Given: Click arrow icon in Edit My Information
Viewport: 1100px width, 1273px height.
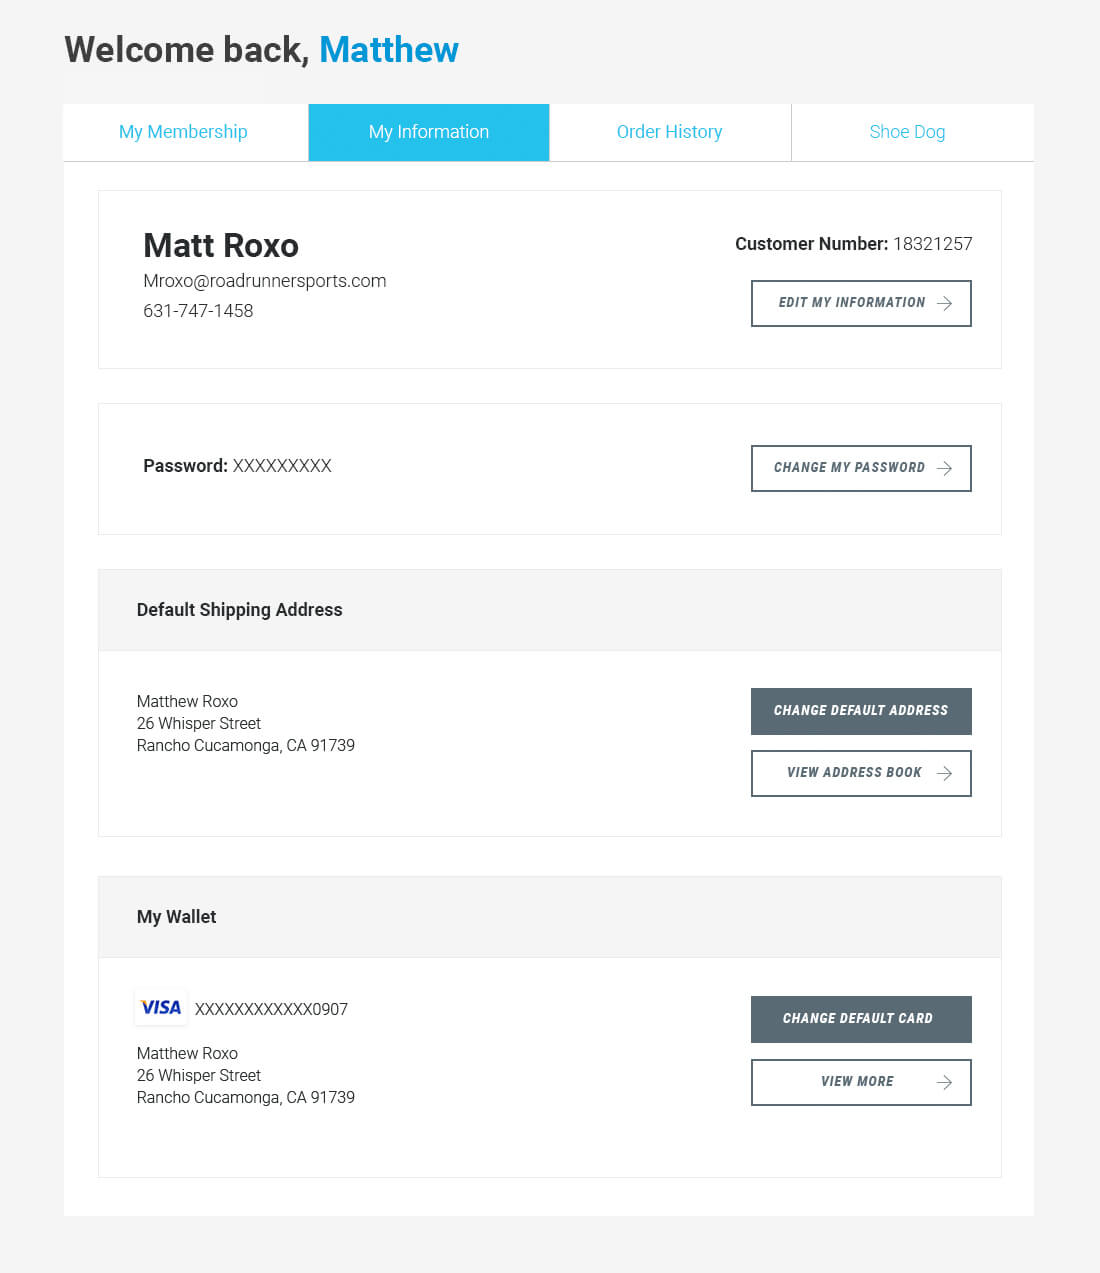Looking at the screenshot, I should (x=944, y=303).
